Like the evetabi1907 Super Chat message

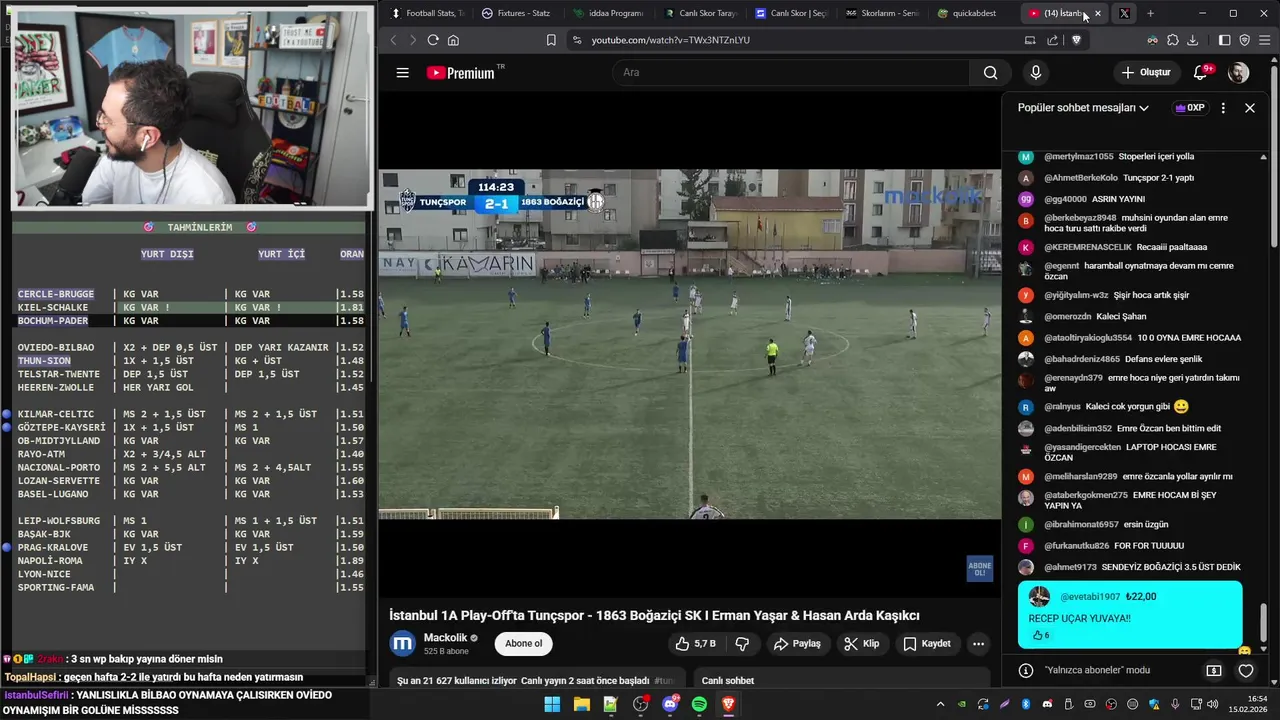(1041, 635)
